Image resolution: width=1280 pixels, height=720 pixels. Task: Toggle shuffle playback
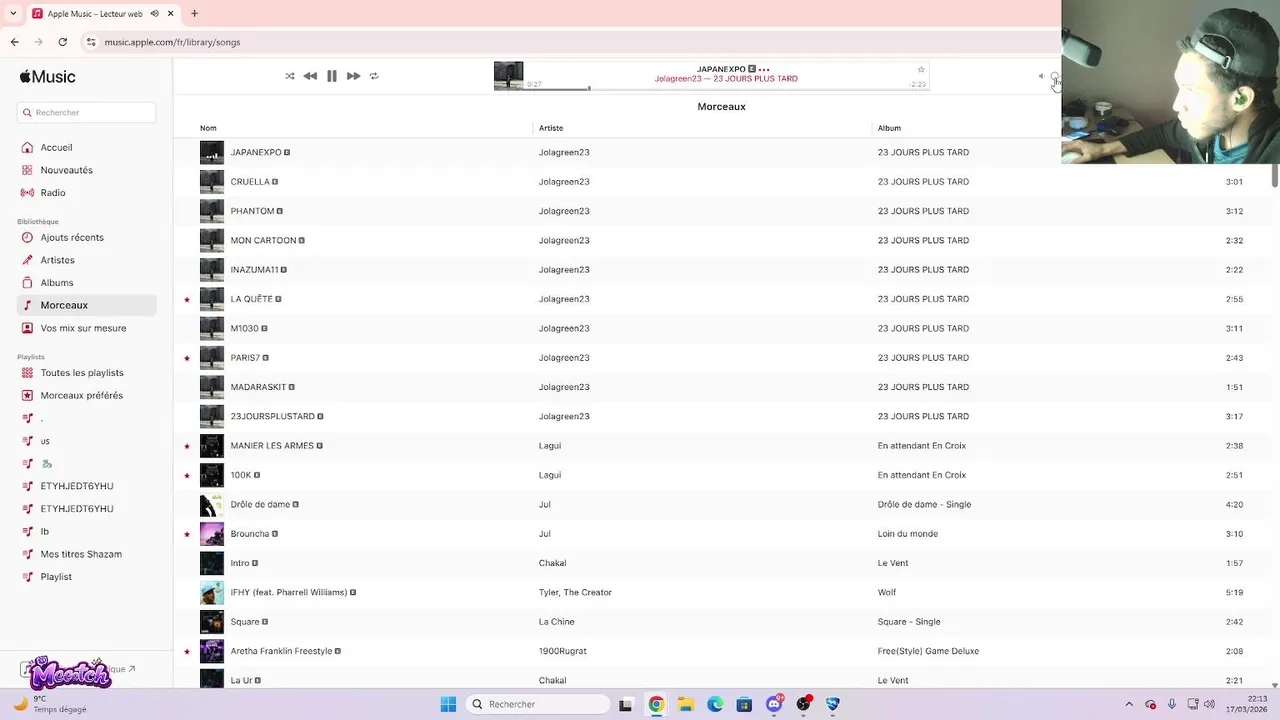[x=290, y=76]
